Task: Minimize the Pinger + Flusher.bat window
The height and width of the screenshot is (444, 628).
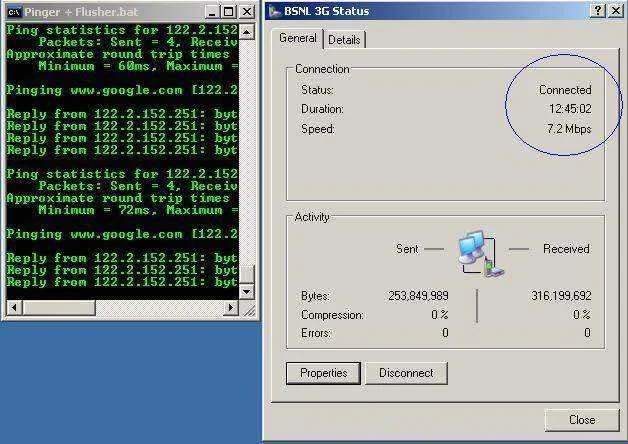Action: [212, 12]
